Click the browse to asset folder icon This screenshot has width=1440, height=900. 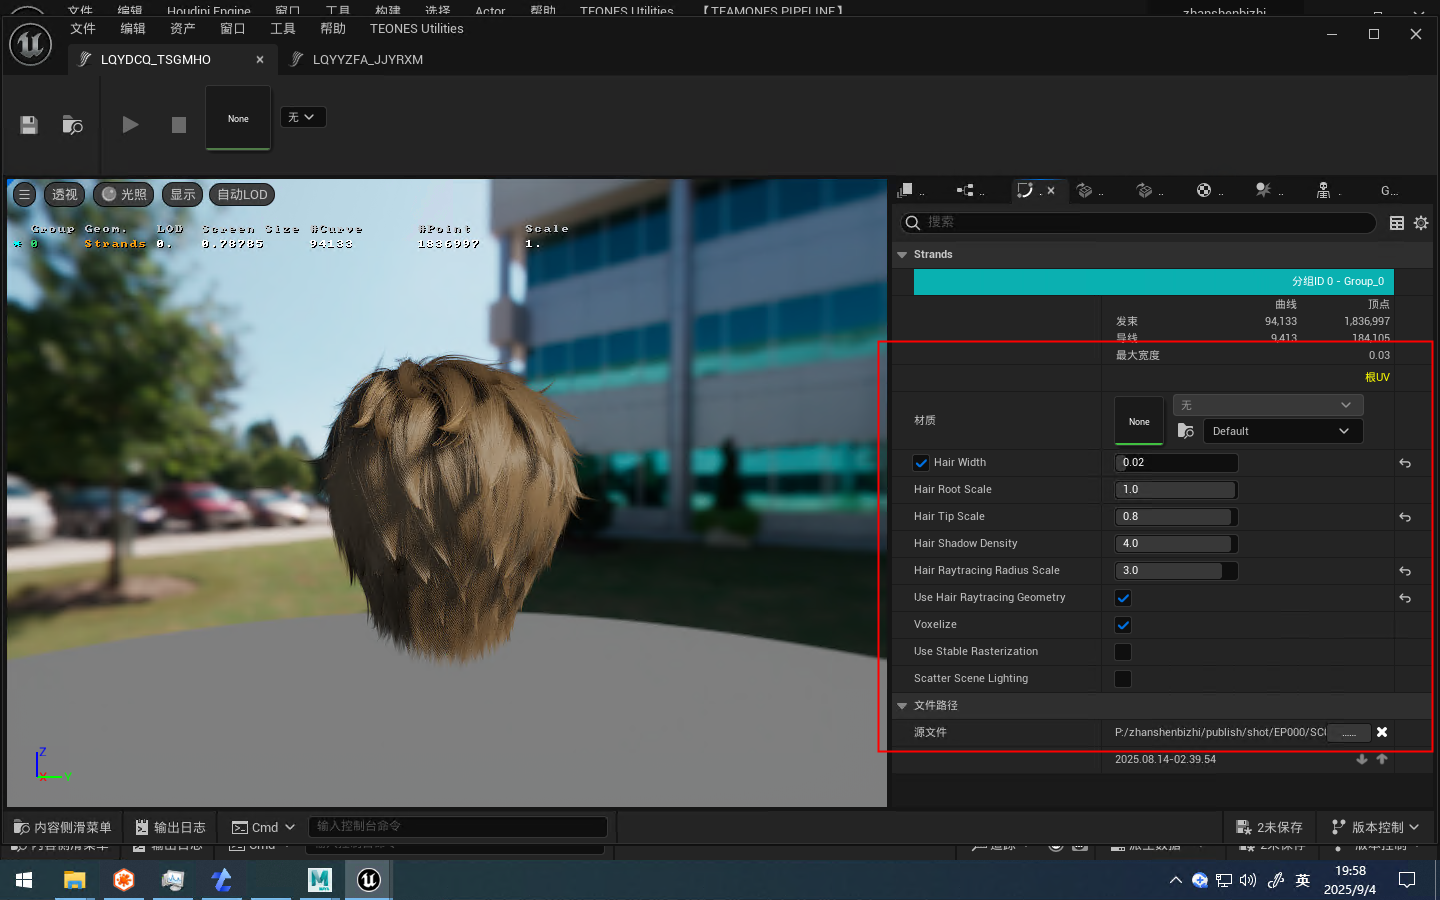72,125
